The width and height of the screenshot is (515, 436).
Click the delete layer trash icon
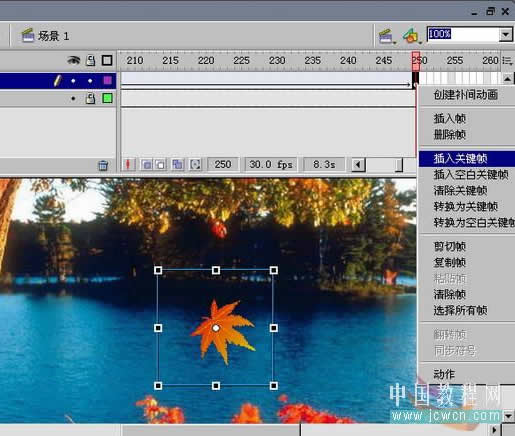[x=103, y=165]
